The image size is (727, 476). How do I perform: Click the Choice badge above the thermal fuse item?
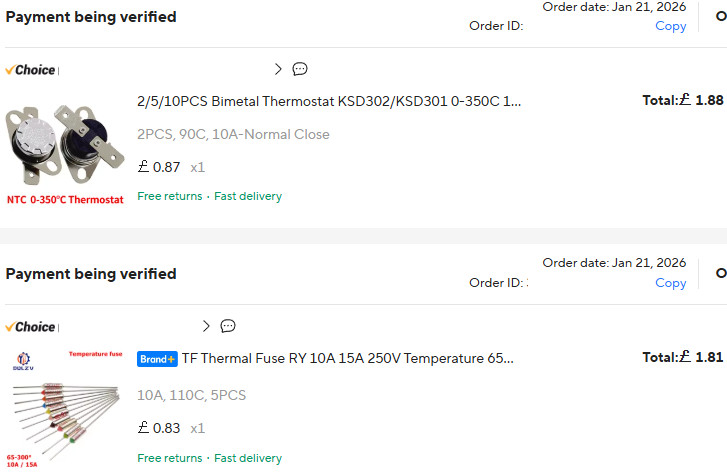[30, 327]
